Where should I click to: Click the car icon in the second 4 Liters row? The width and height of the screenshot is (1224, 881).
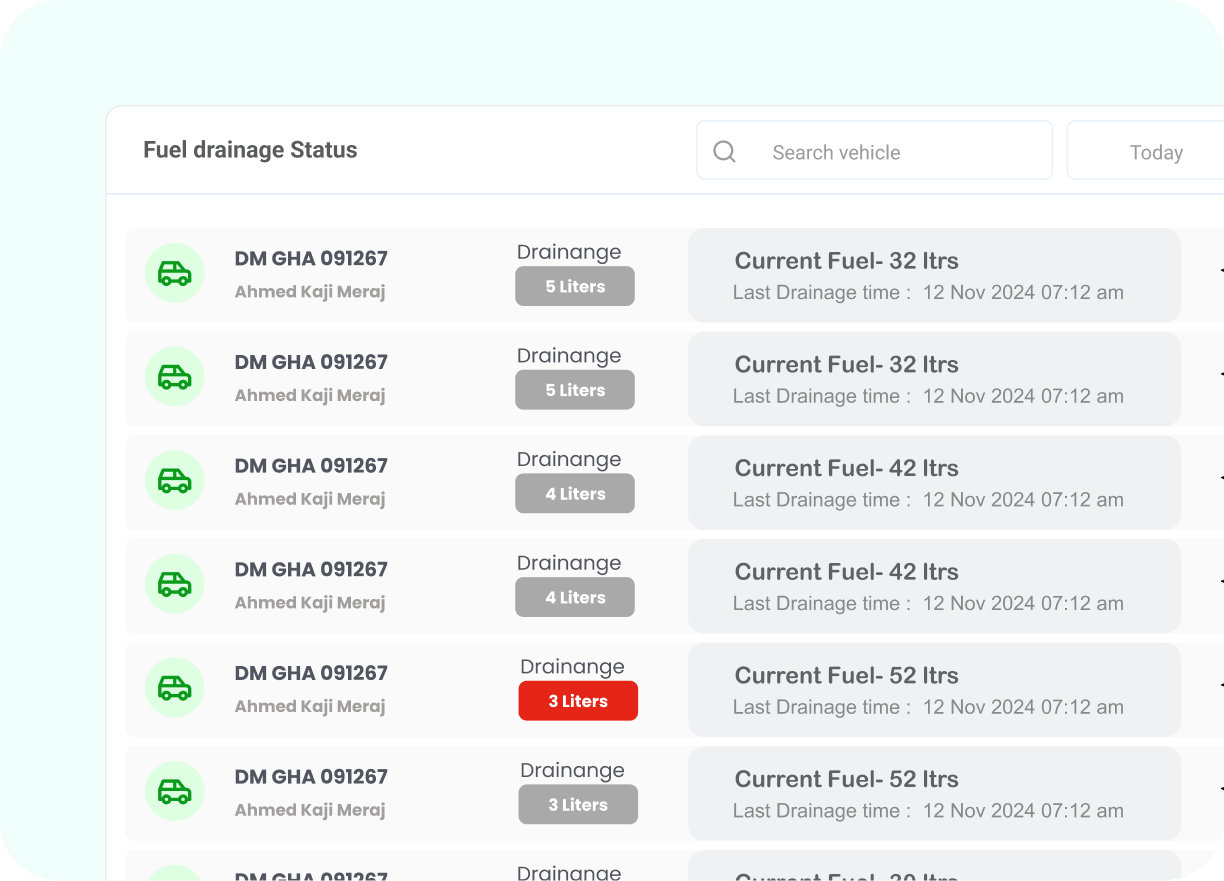(175, 584)
